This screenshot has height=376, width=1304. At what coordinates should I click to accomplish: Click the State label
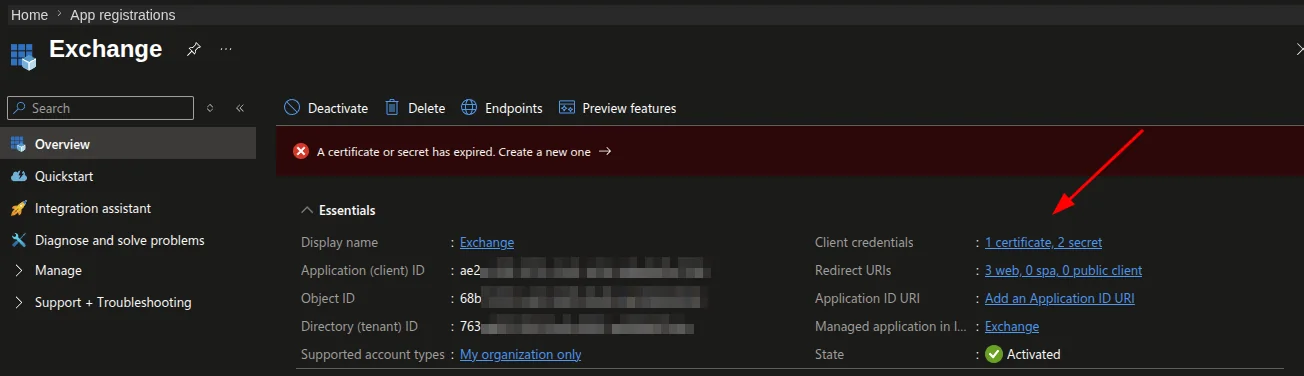coord(830,354)
